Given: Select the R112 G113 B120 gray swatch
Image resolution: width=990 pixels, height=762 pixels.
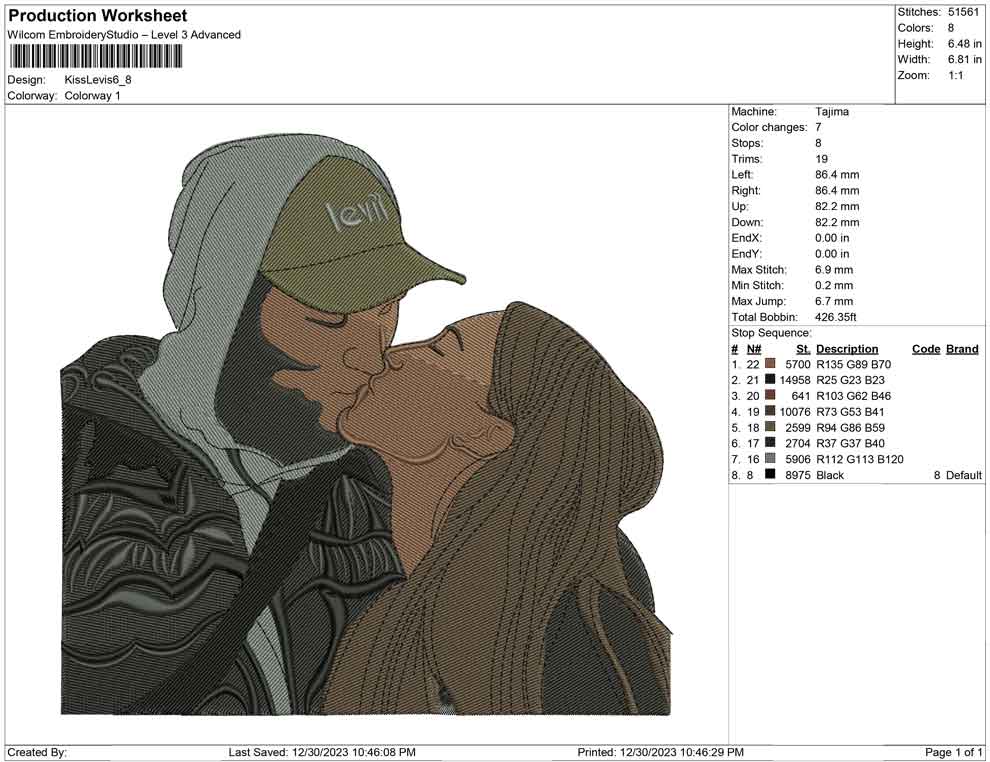Looking at the screenshot, I should tap(770, 459).
